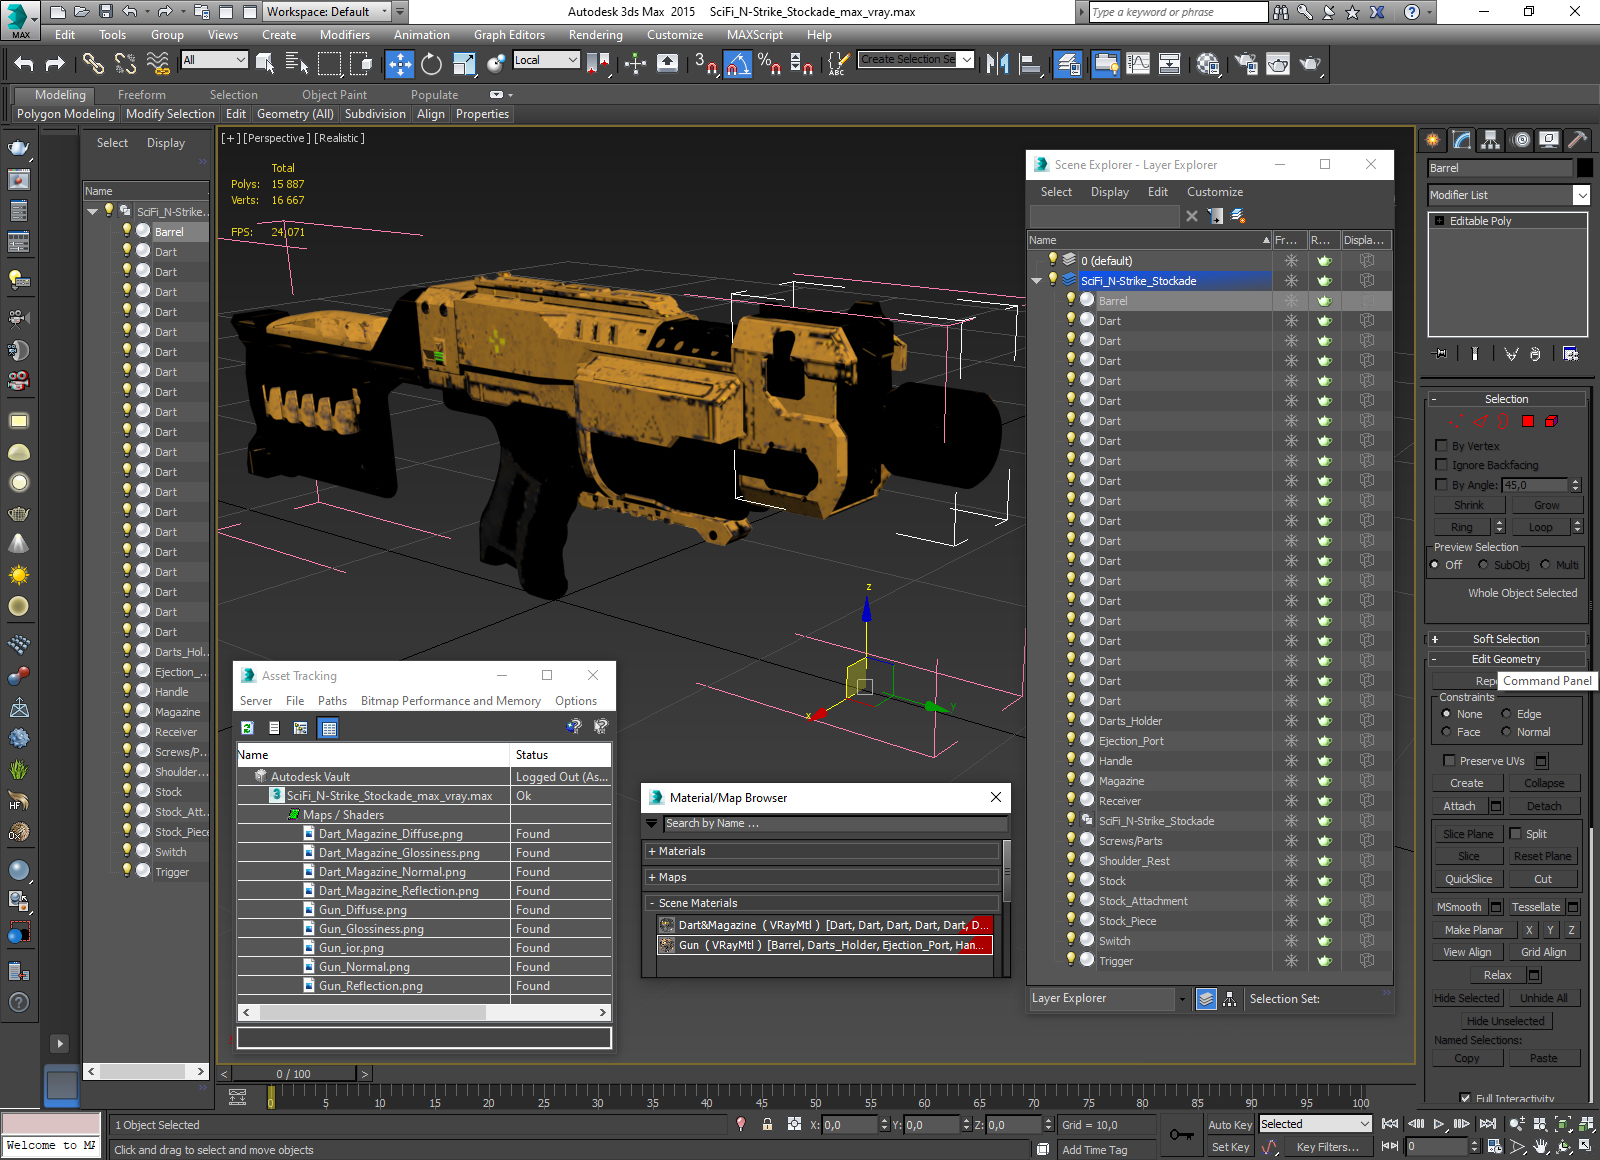Choose the Select and Move tool
Viewport: 1600px width, 1160px height.
click(x=399, y=64)
